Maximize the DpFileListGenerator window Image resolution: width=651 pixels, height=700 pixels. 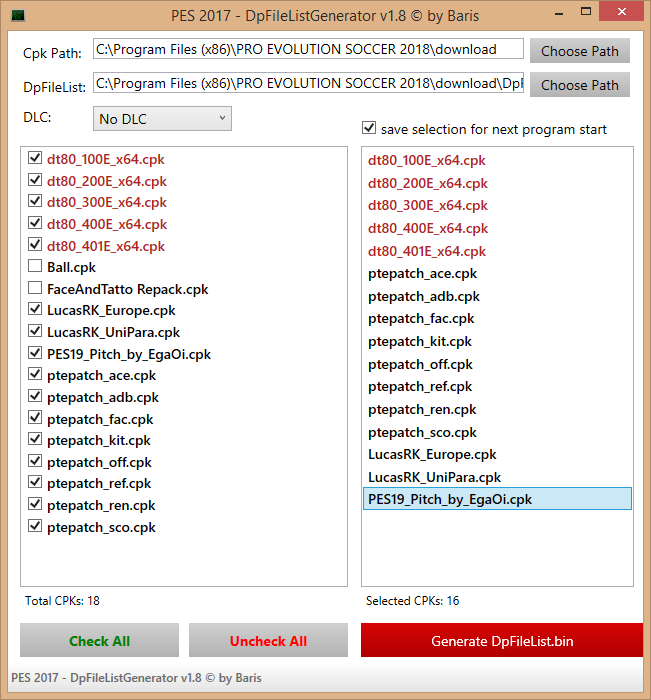click(x=586, y=12)
